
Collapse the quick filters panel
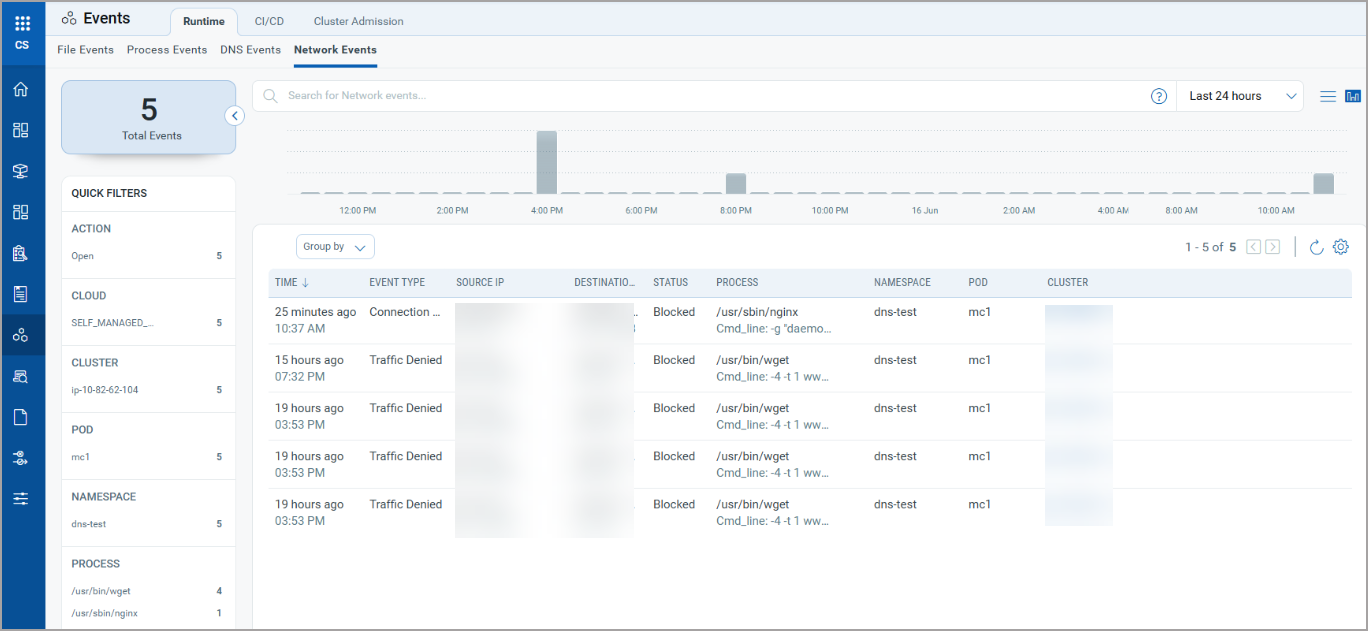(234, 116)
